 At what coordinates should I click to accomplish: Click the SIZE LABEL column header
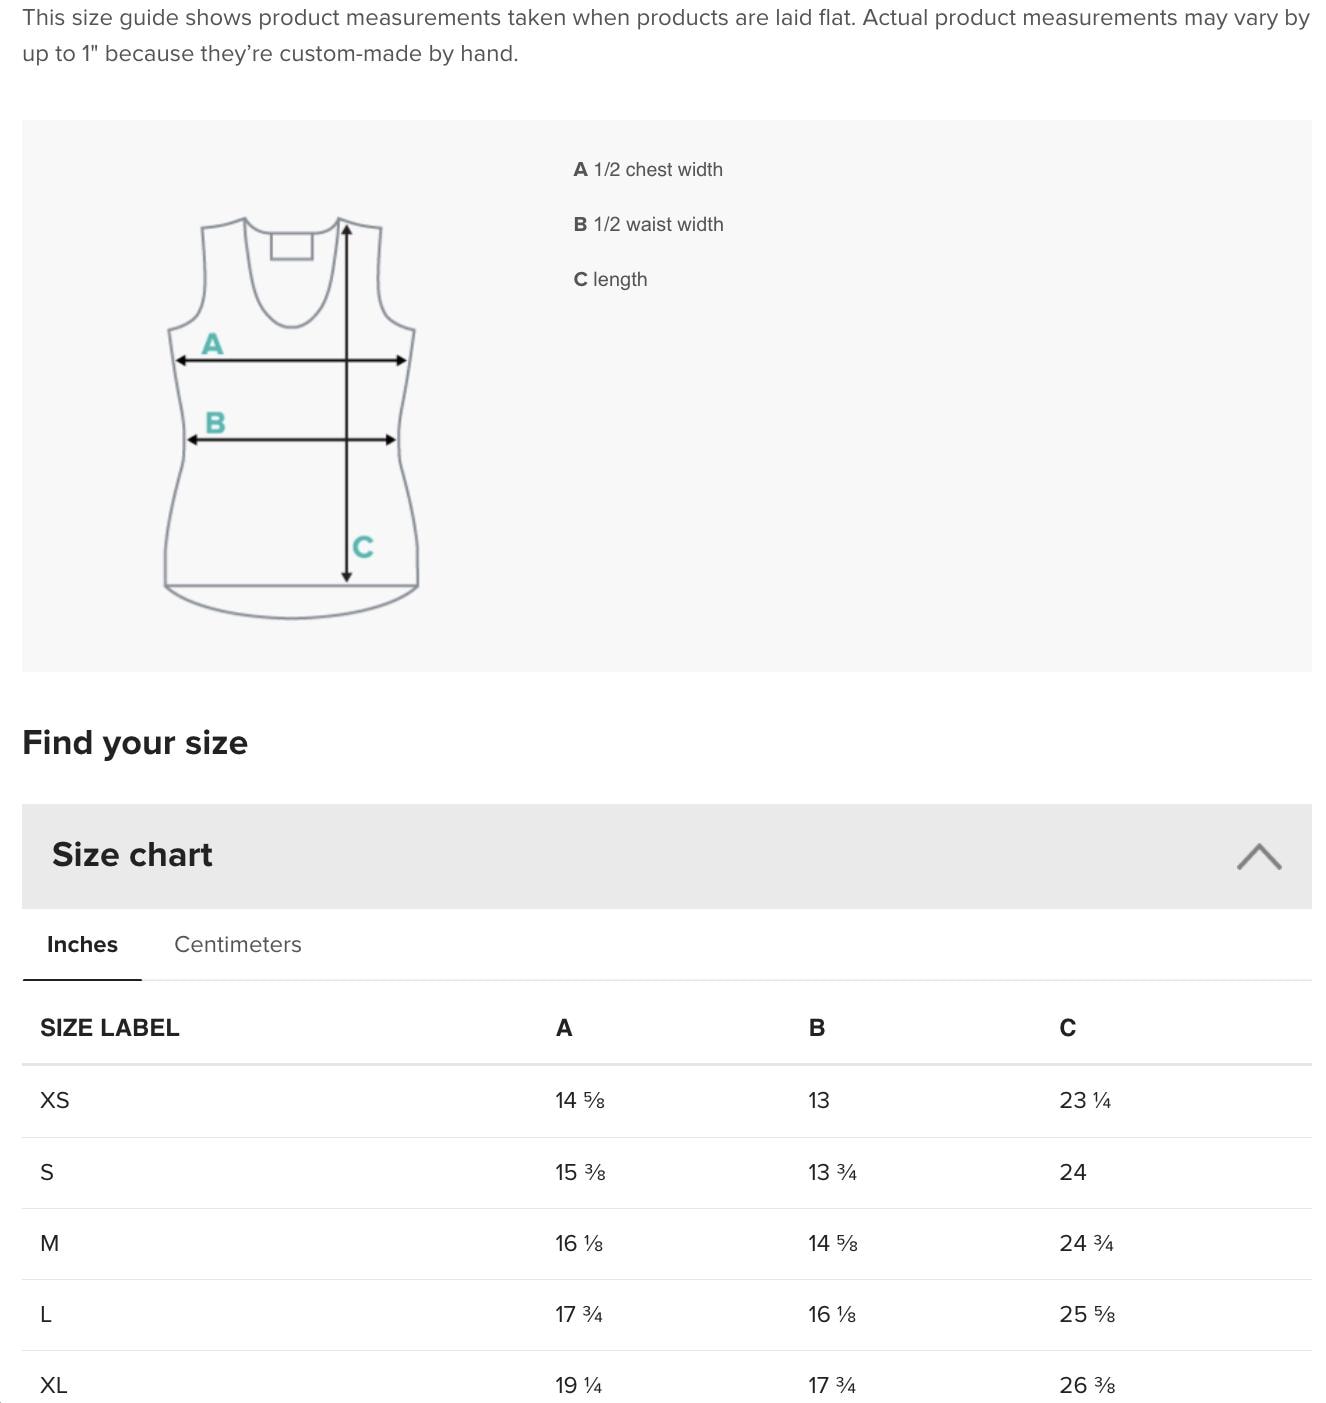109,1027
